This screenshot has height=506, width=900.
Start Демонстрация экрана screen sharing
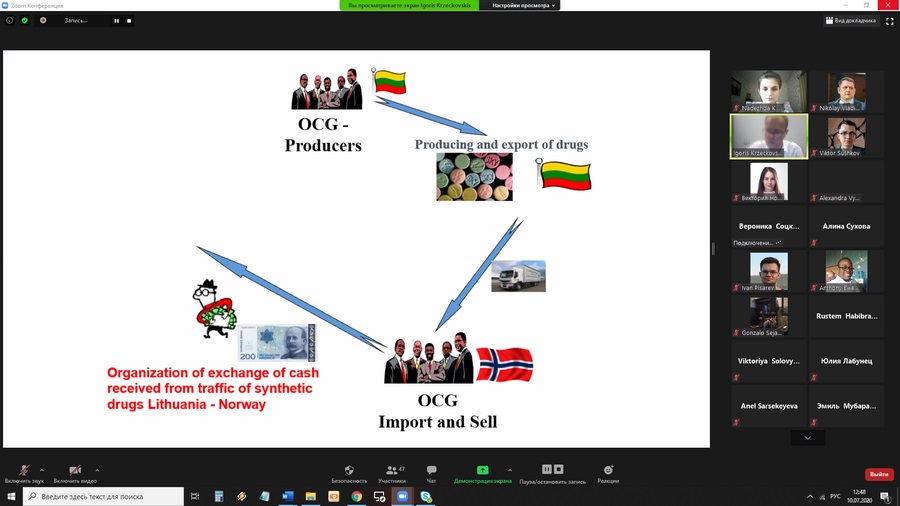click(x=483, y=474)
